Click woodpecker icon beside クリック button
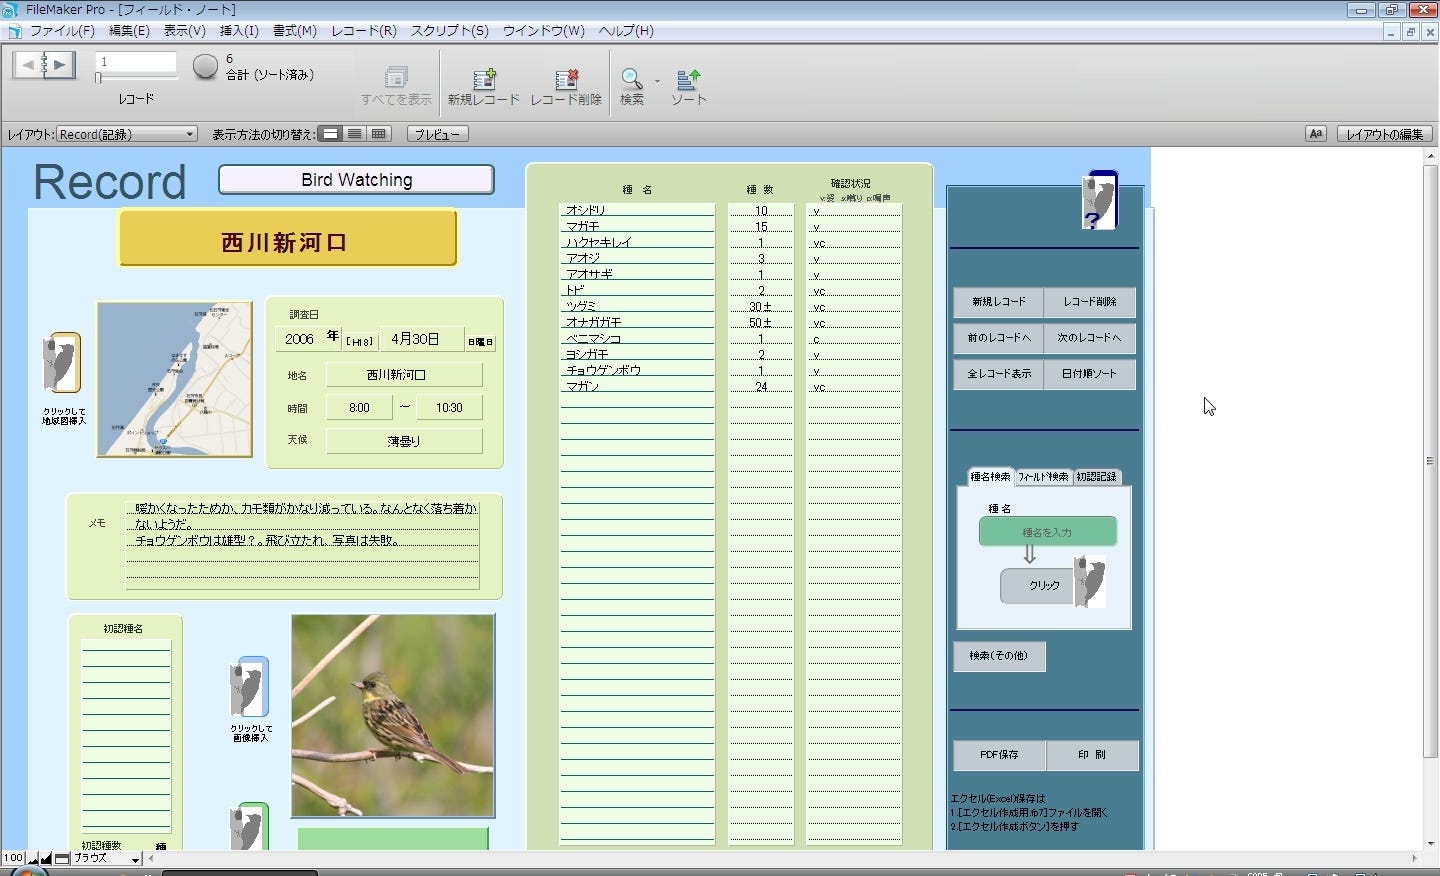Image resolution: width=1440 pixels, height=876 pixels. point(1090,582)
